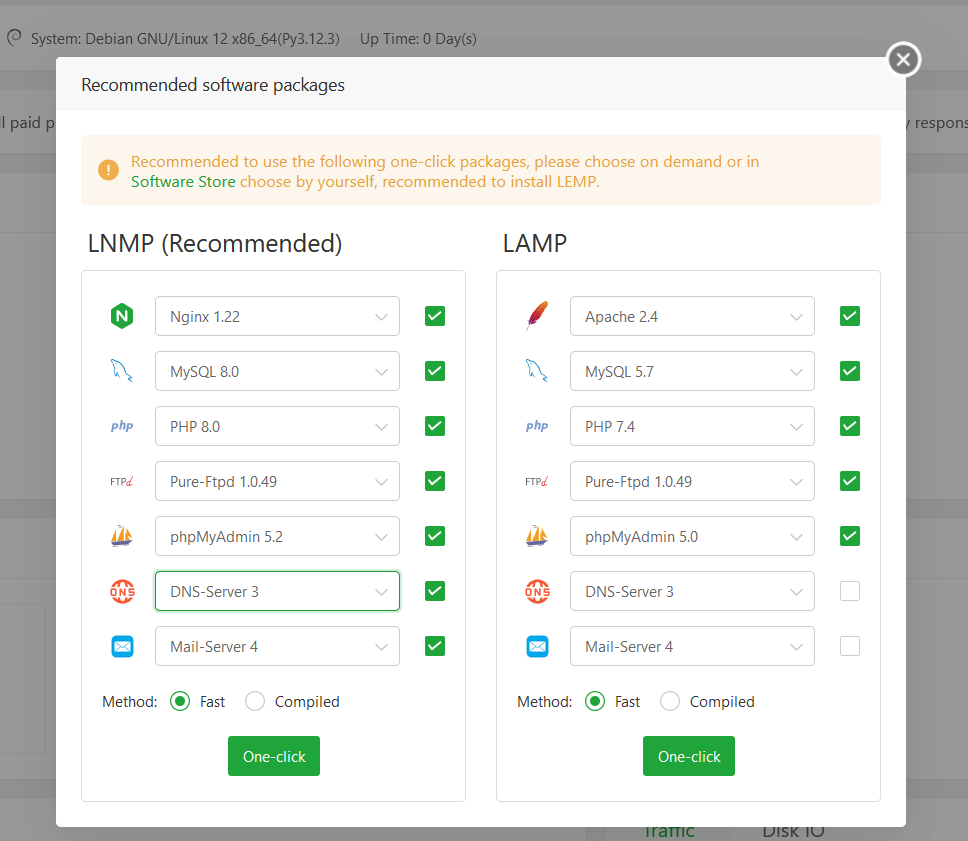Uncheck PHP 8.0 in LNMP
The image size is (968, 841).
tap(435, 426)
